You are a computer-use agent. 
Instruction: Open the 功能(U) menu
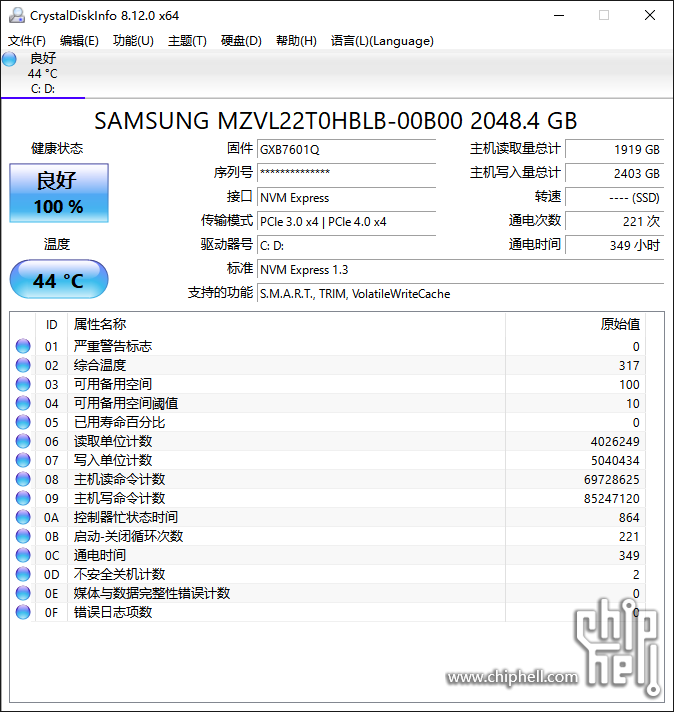(133, 41)
